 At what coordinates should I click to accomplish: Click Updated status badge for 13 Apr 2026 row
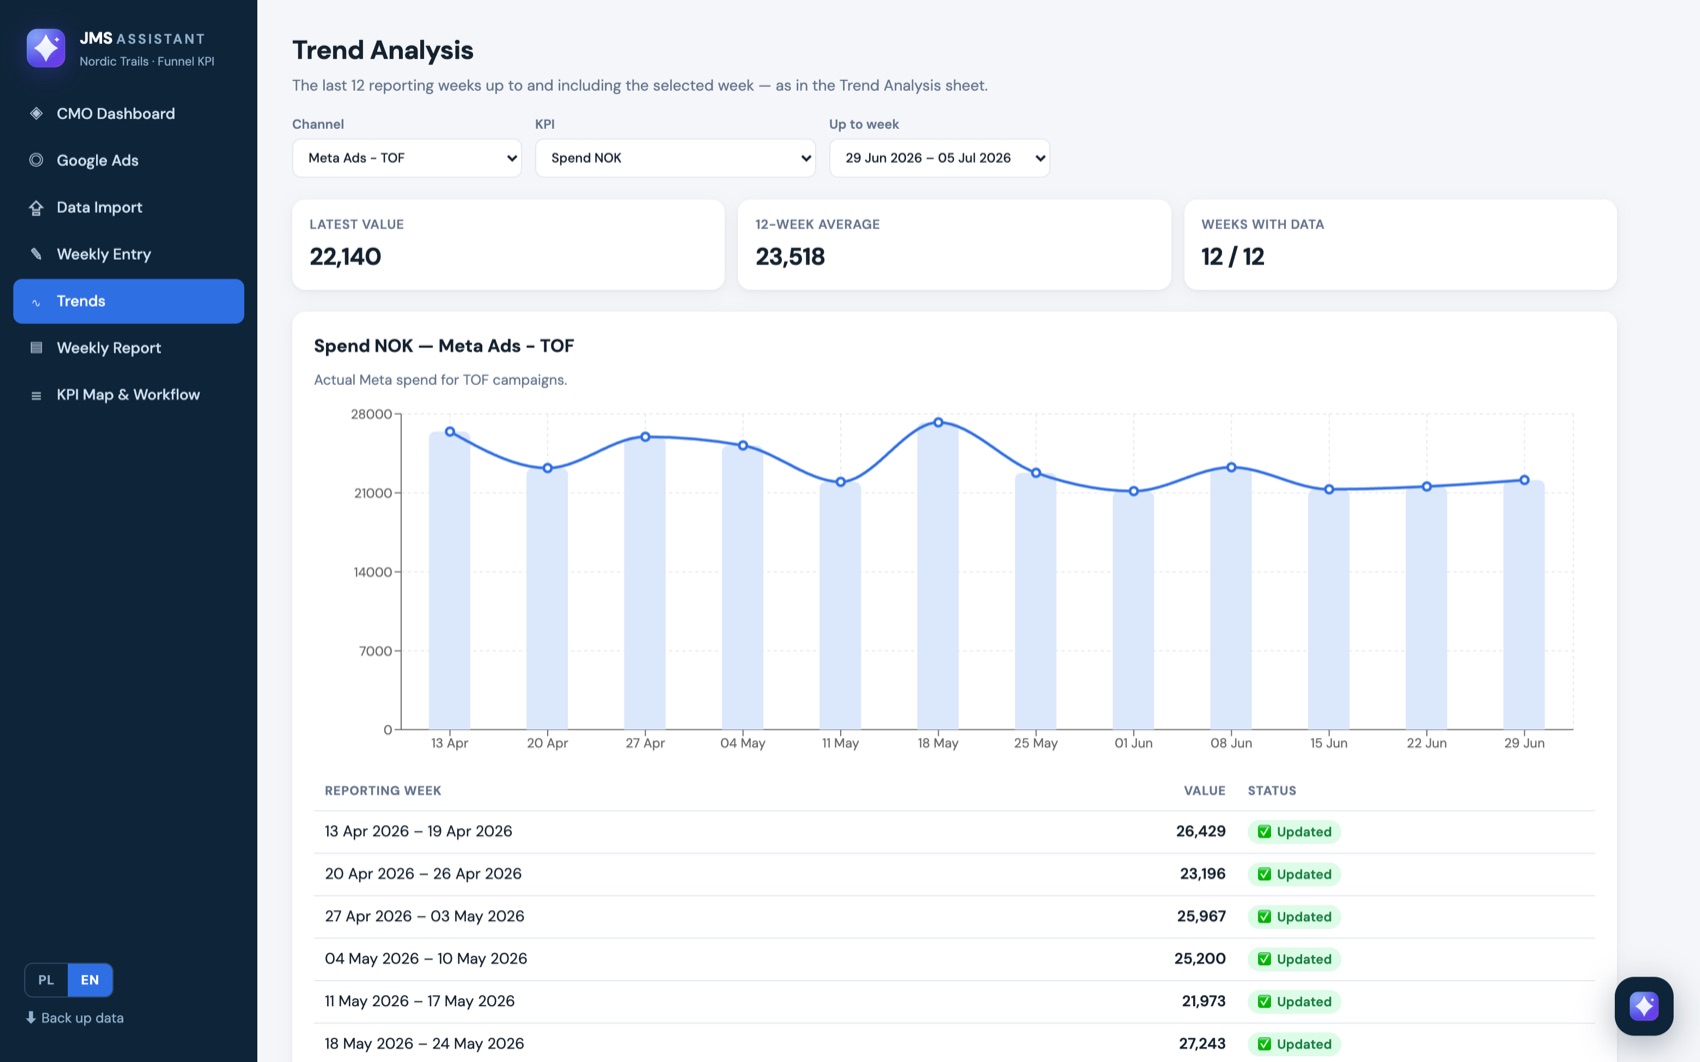pyautogui.click(x=1294, y=832)
